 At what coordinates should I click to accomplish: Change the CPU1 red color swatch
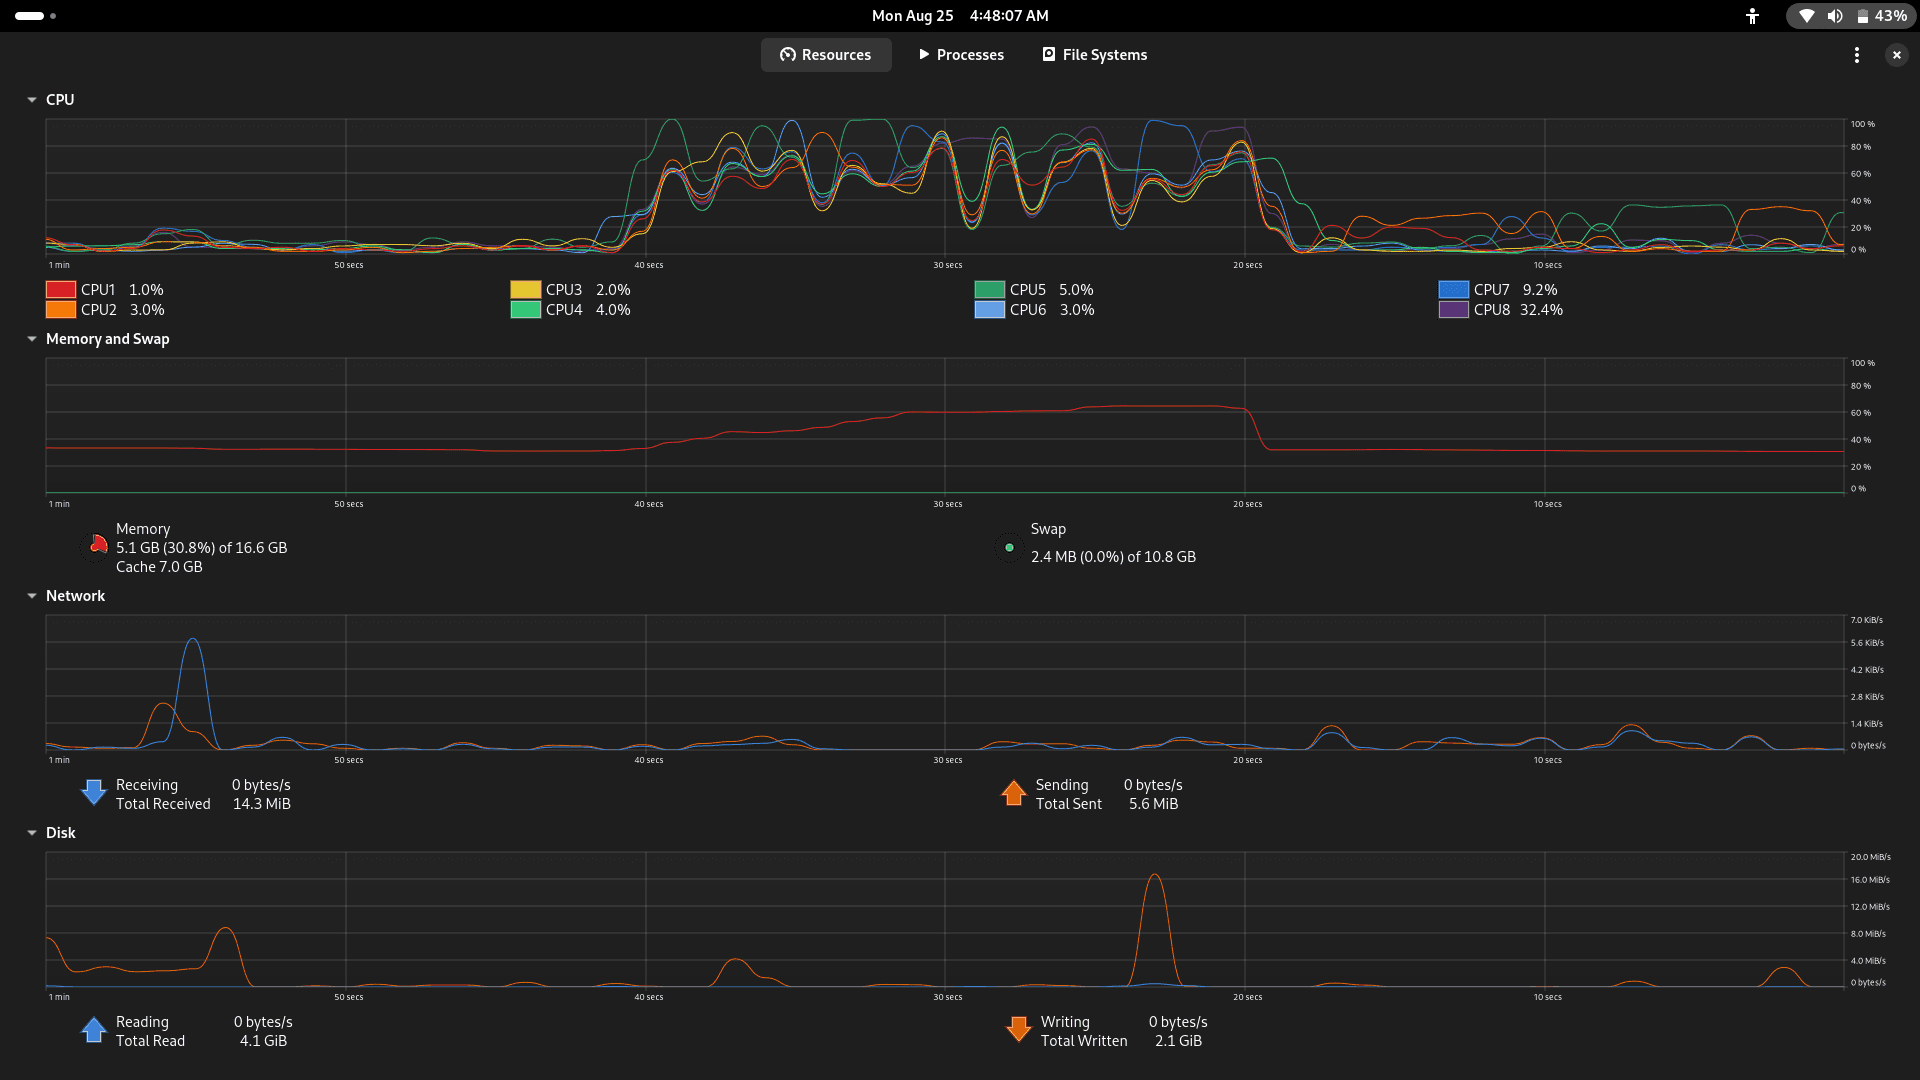[61, 290]
